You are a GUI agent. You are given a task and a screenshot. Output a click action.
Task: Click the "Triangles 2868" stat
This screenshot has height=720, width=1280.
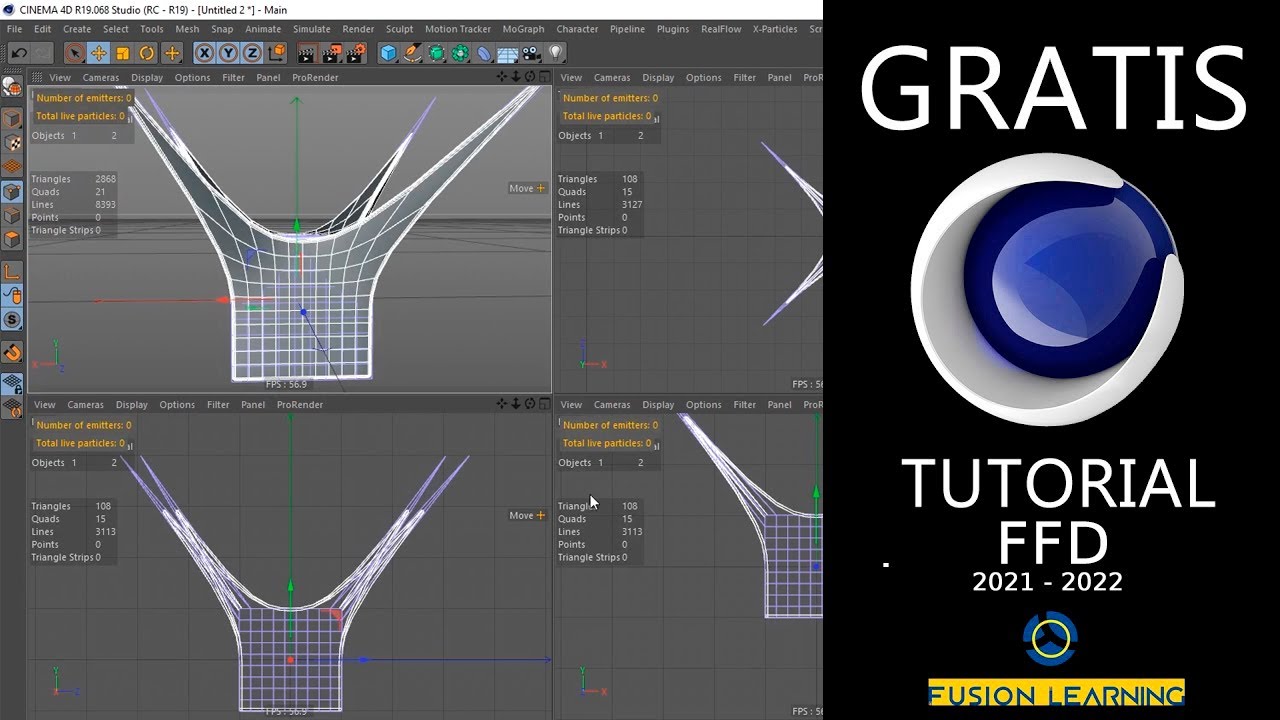(x=74, y=179)
